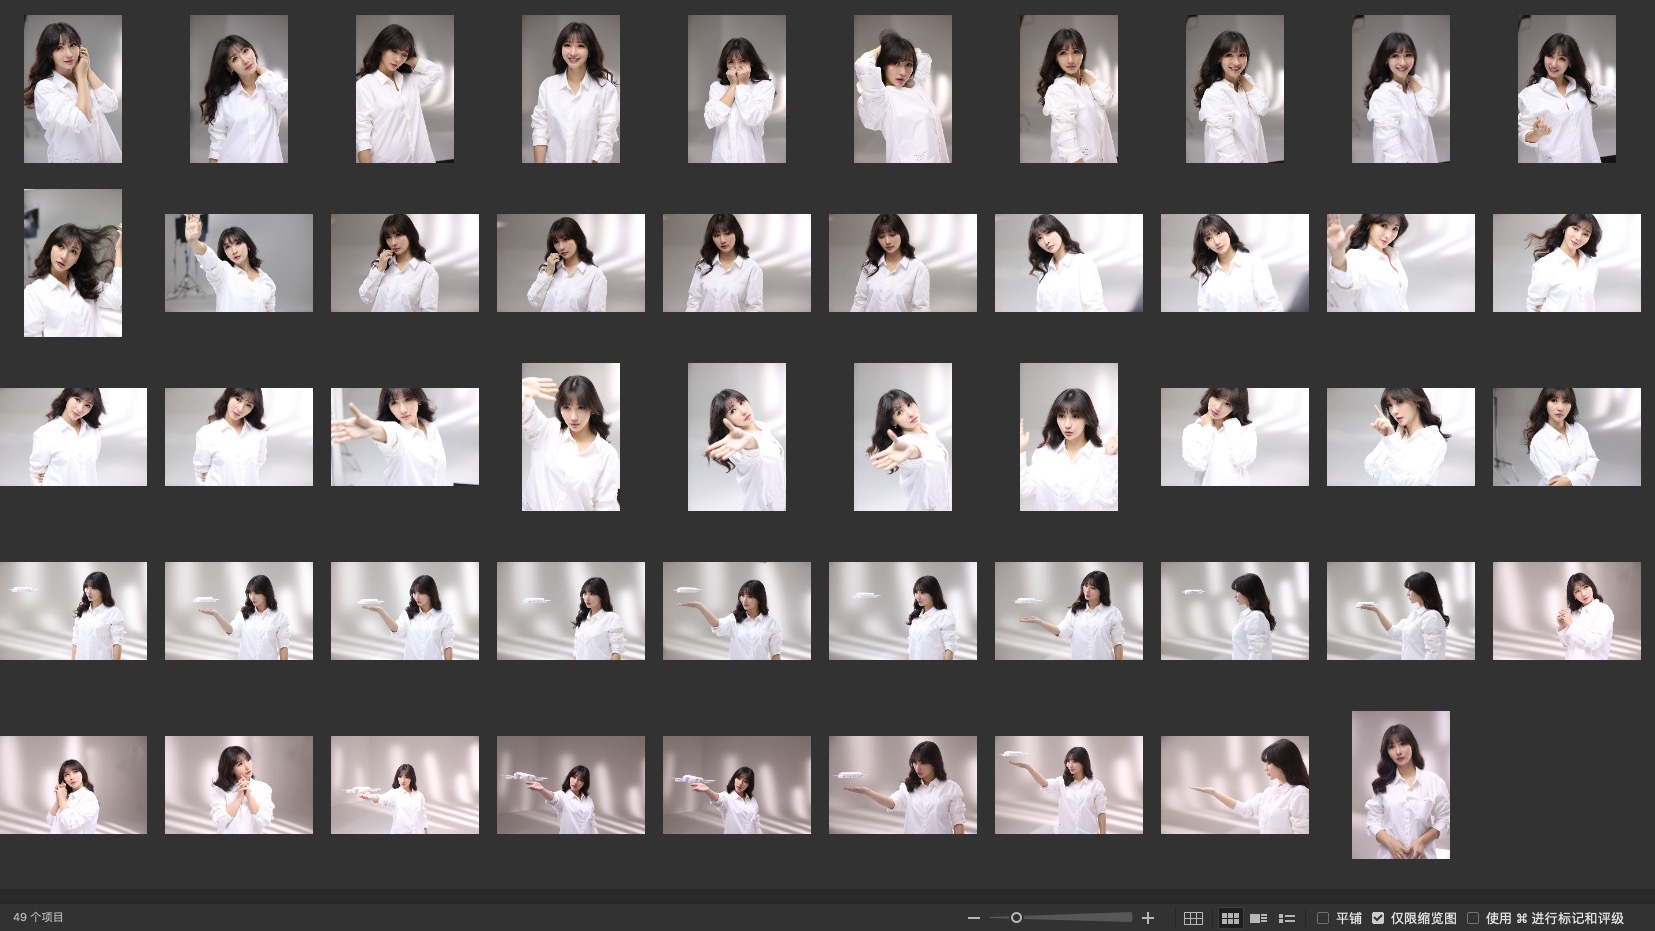Image resolution: width=1655 pixels, height=931 pixels.
Task: Enable the 平铺 checkbox
Action: [1323, 918]
